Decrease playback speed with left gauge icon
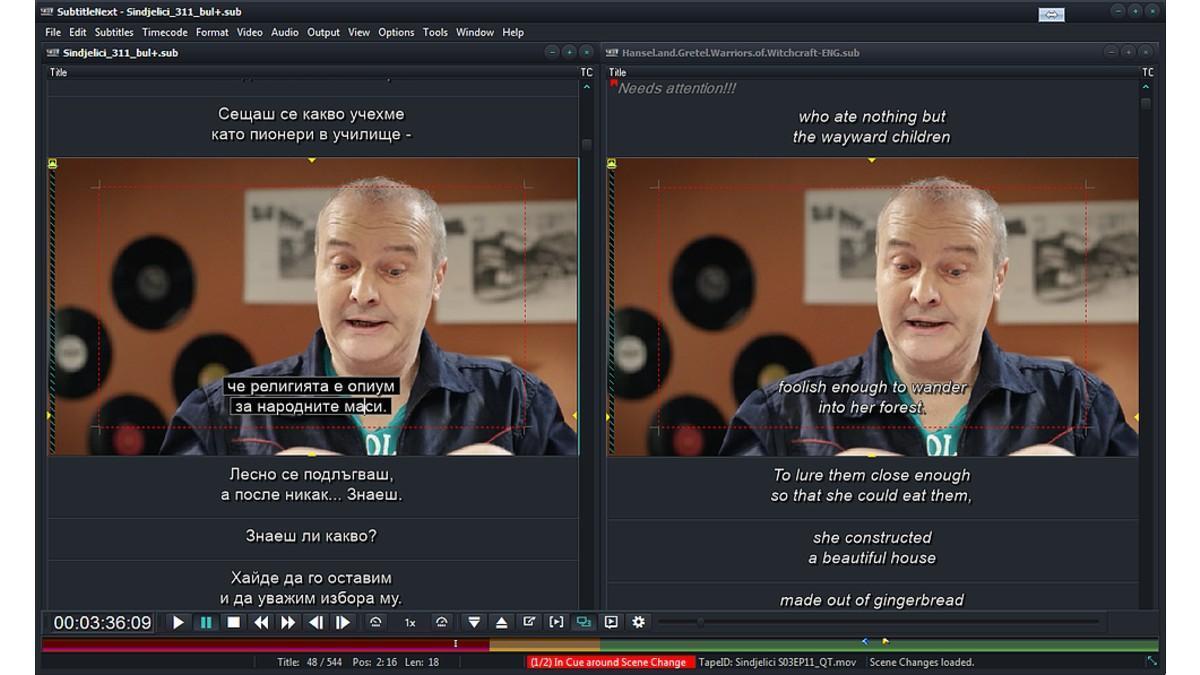The image size is (1200, 675). click(x=375, y=622)
